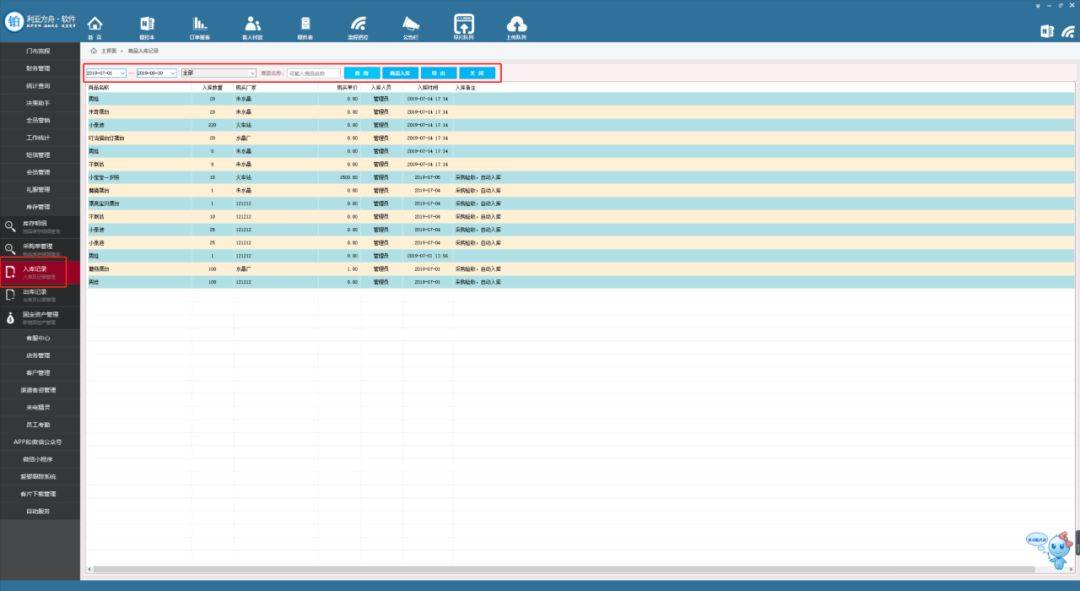Select 财务管理 in the left sidebar menu
This screenshot has height=591, width=1080.
39,68
